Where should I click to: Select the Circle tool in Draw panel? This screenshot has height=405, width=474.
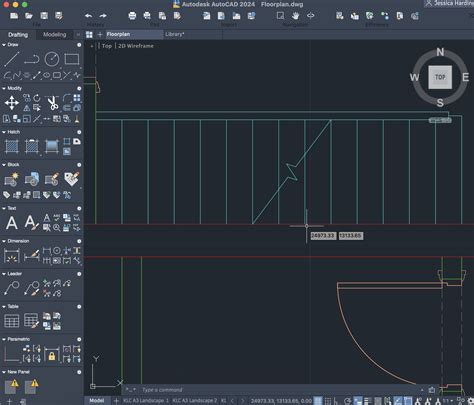(x=52, y=59)
